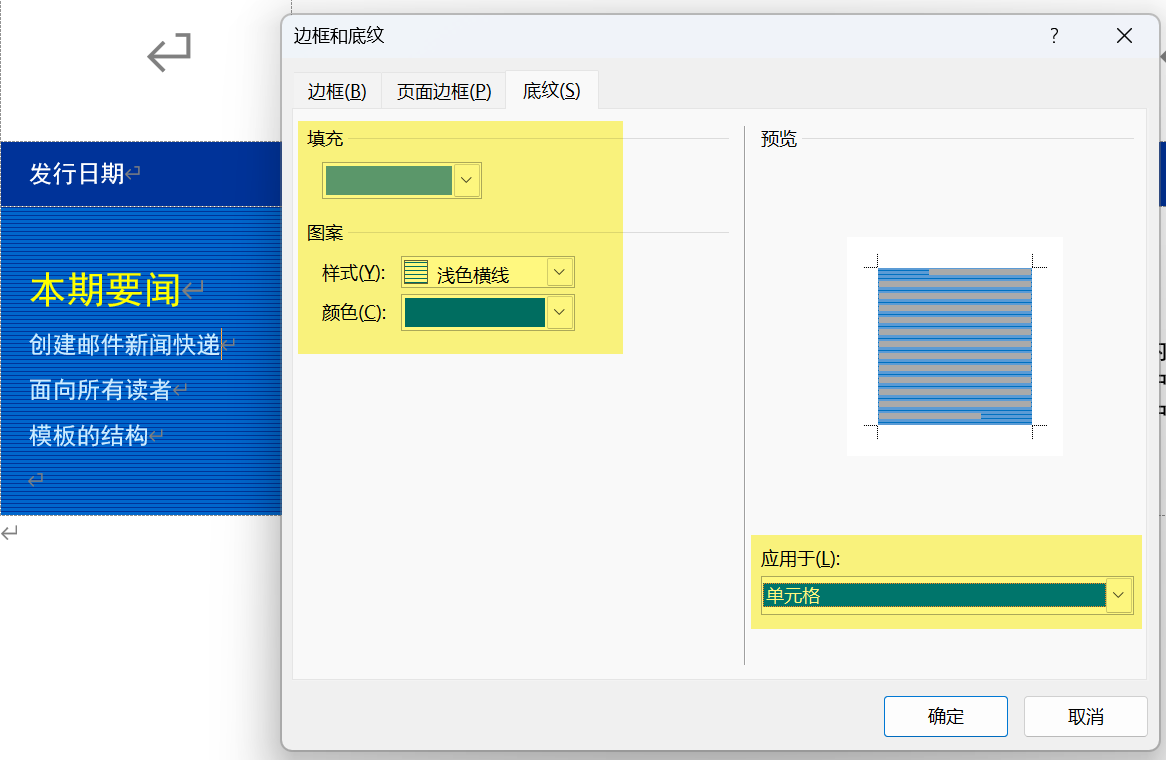Viewport: 1166px width, 760px height.
Task: Cancel the dialog with 取消
Action: 1085,716
